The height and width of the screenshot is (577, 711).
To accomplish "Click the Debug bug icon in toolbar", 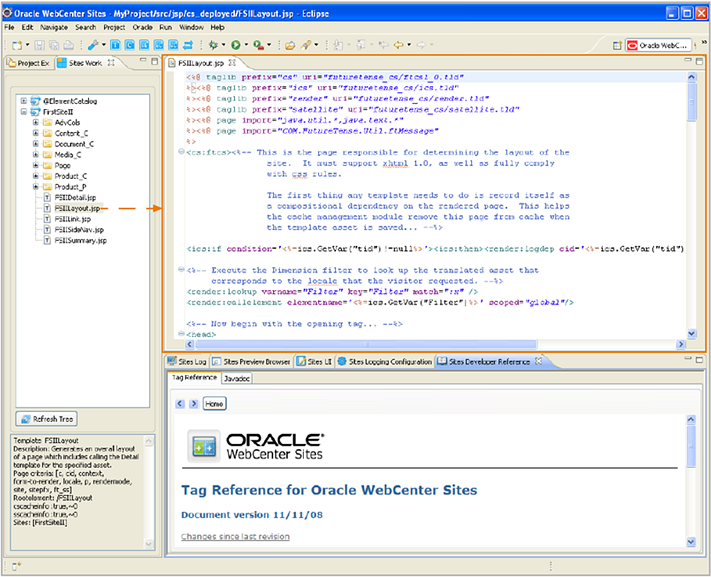I will pyautogui.click(x=213, y=46).
